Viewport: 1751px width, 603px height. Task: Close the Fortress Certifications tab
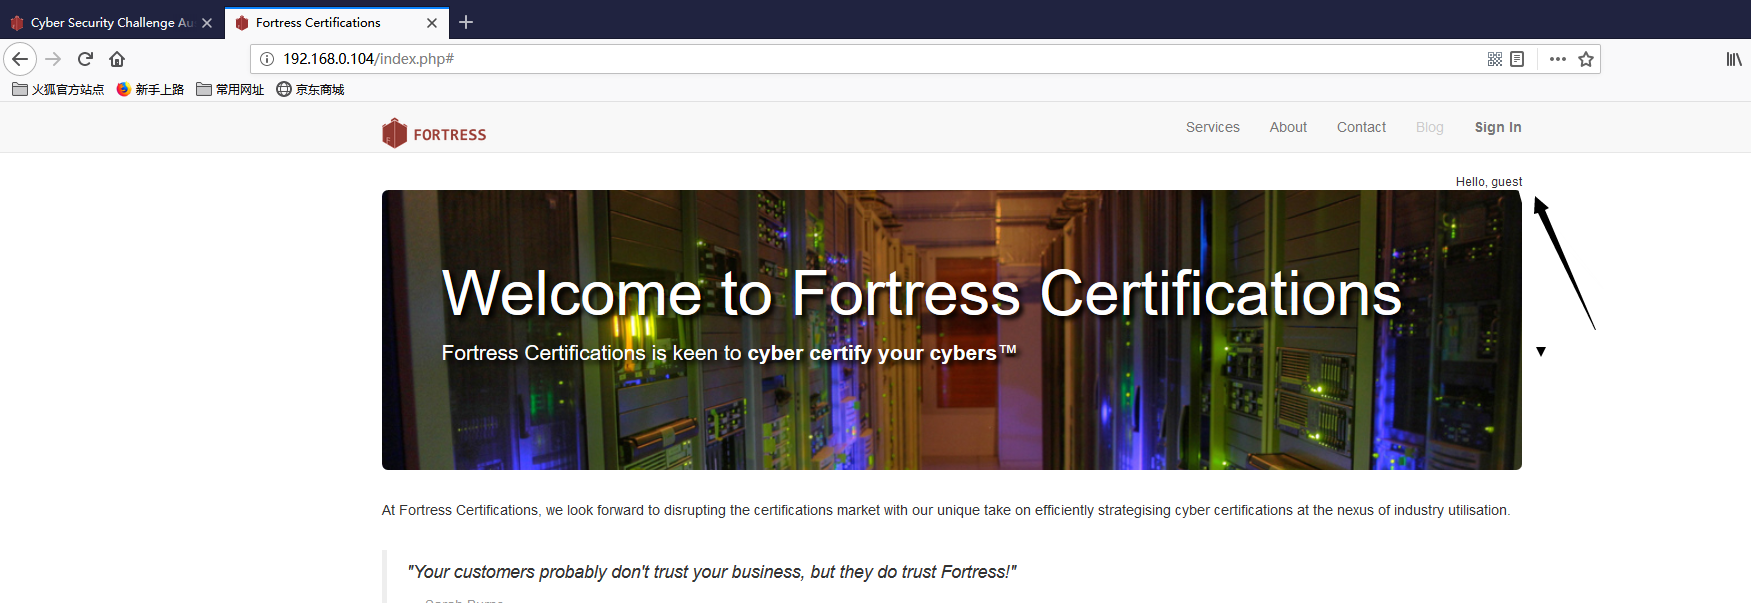tap(432, 22)
